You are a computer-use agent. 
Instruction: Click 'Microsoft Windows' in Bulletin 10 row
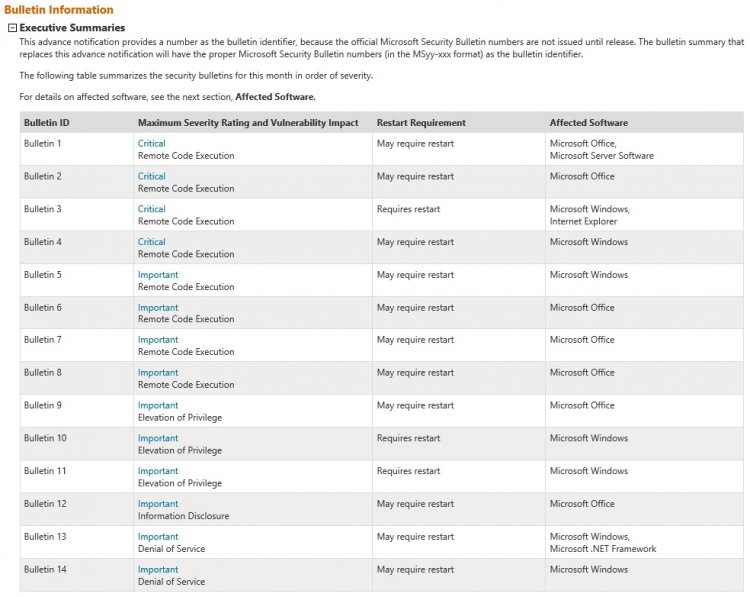589,438
